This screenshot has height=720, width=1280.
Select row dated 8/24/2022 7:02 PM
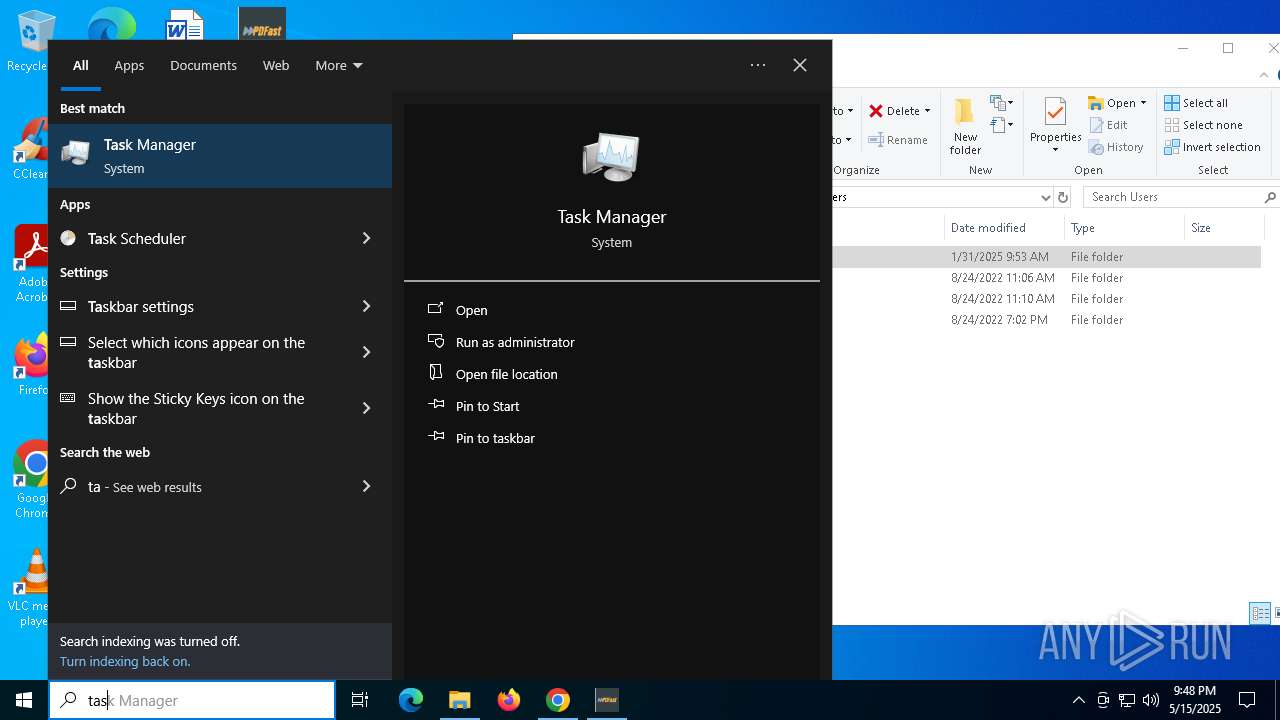[1046, 320]
